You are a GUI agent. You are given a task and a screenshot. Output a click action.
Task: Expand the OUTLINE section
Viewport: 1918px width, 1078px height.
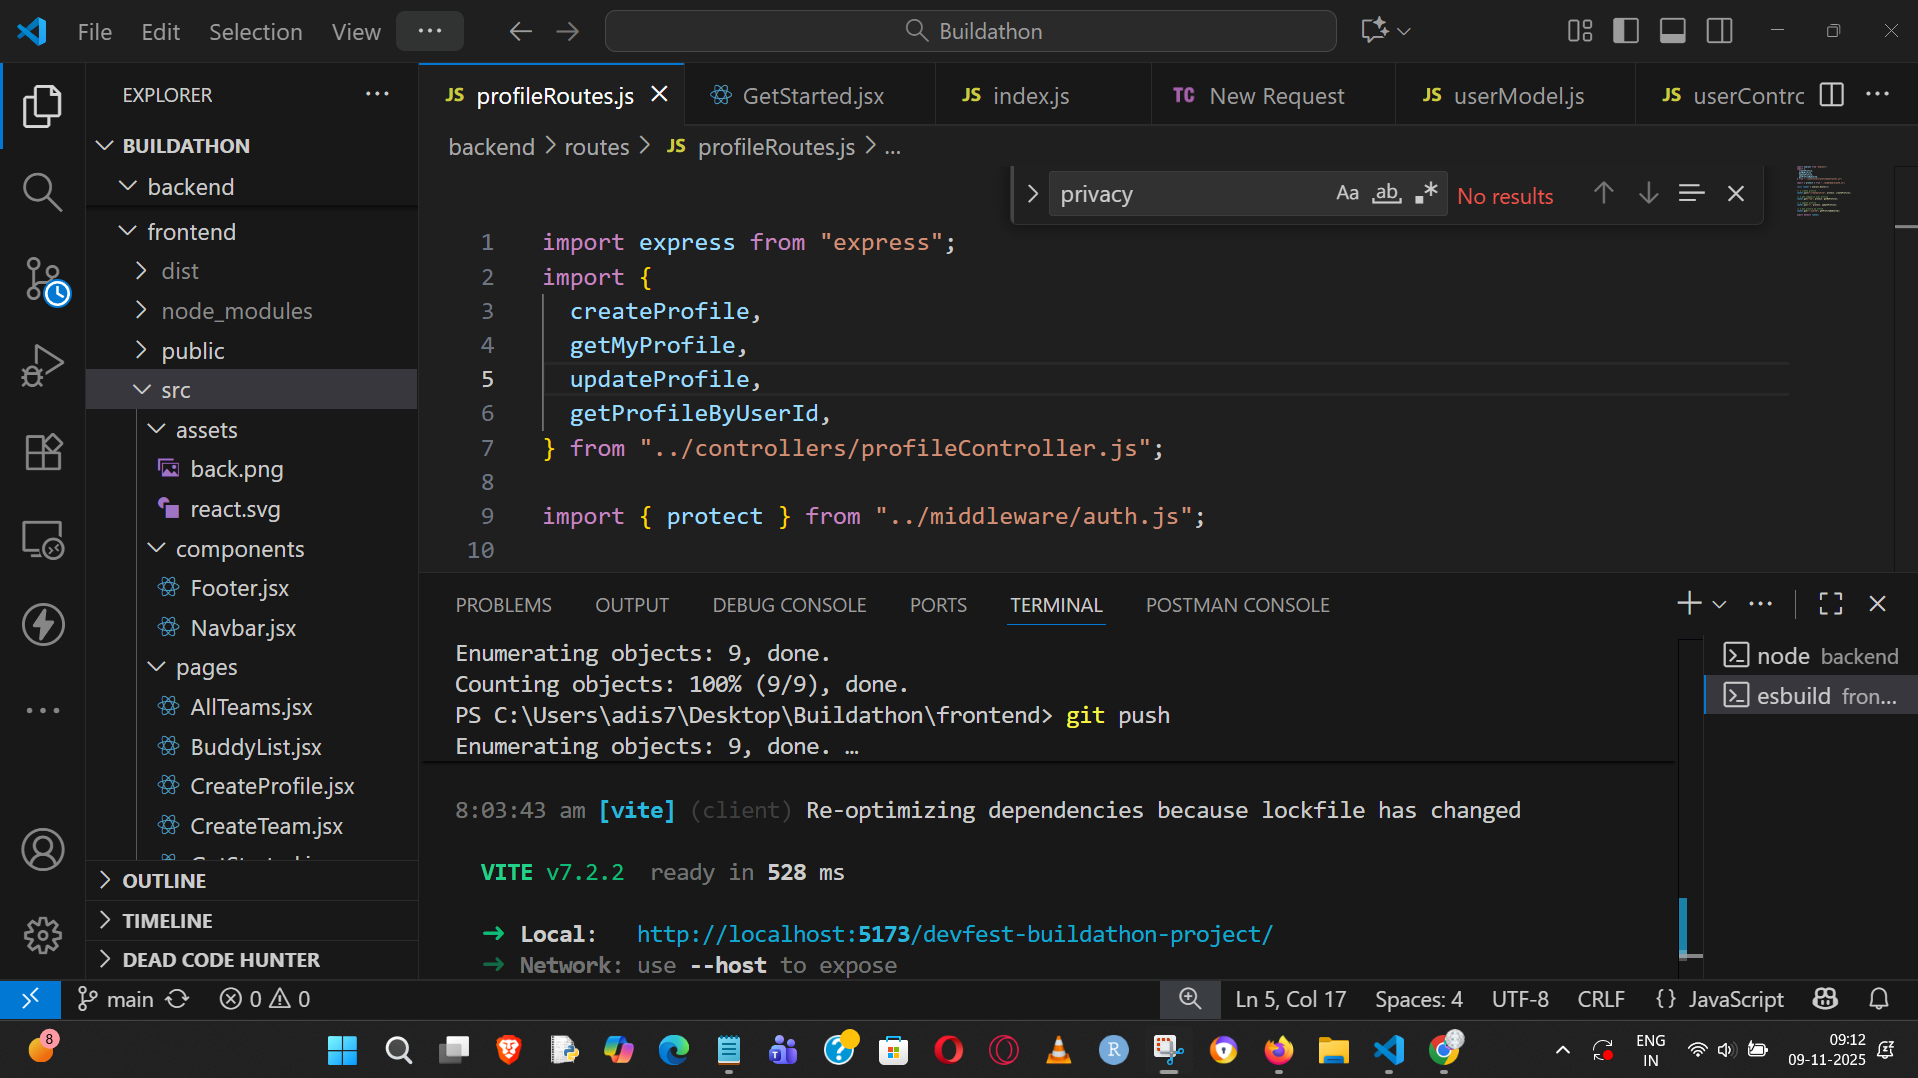tap(164, 881)
